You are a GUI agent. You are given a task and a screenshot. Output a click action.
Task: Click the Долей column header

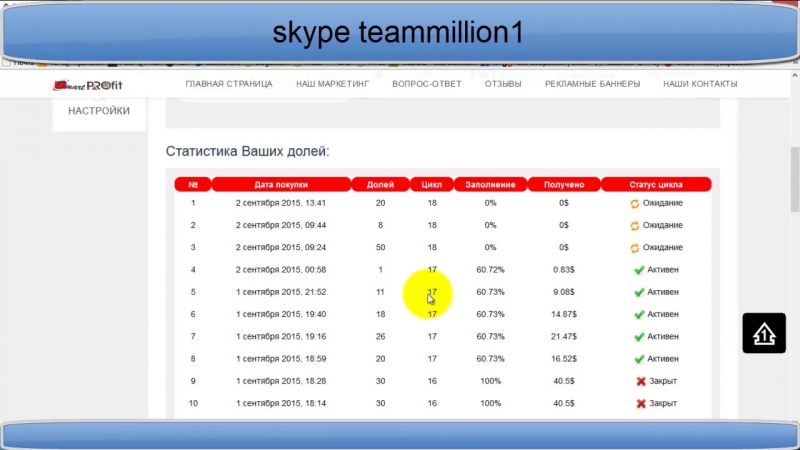pos(380,185)
